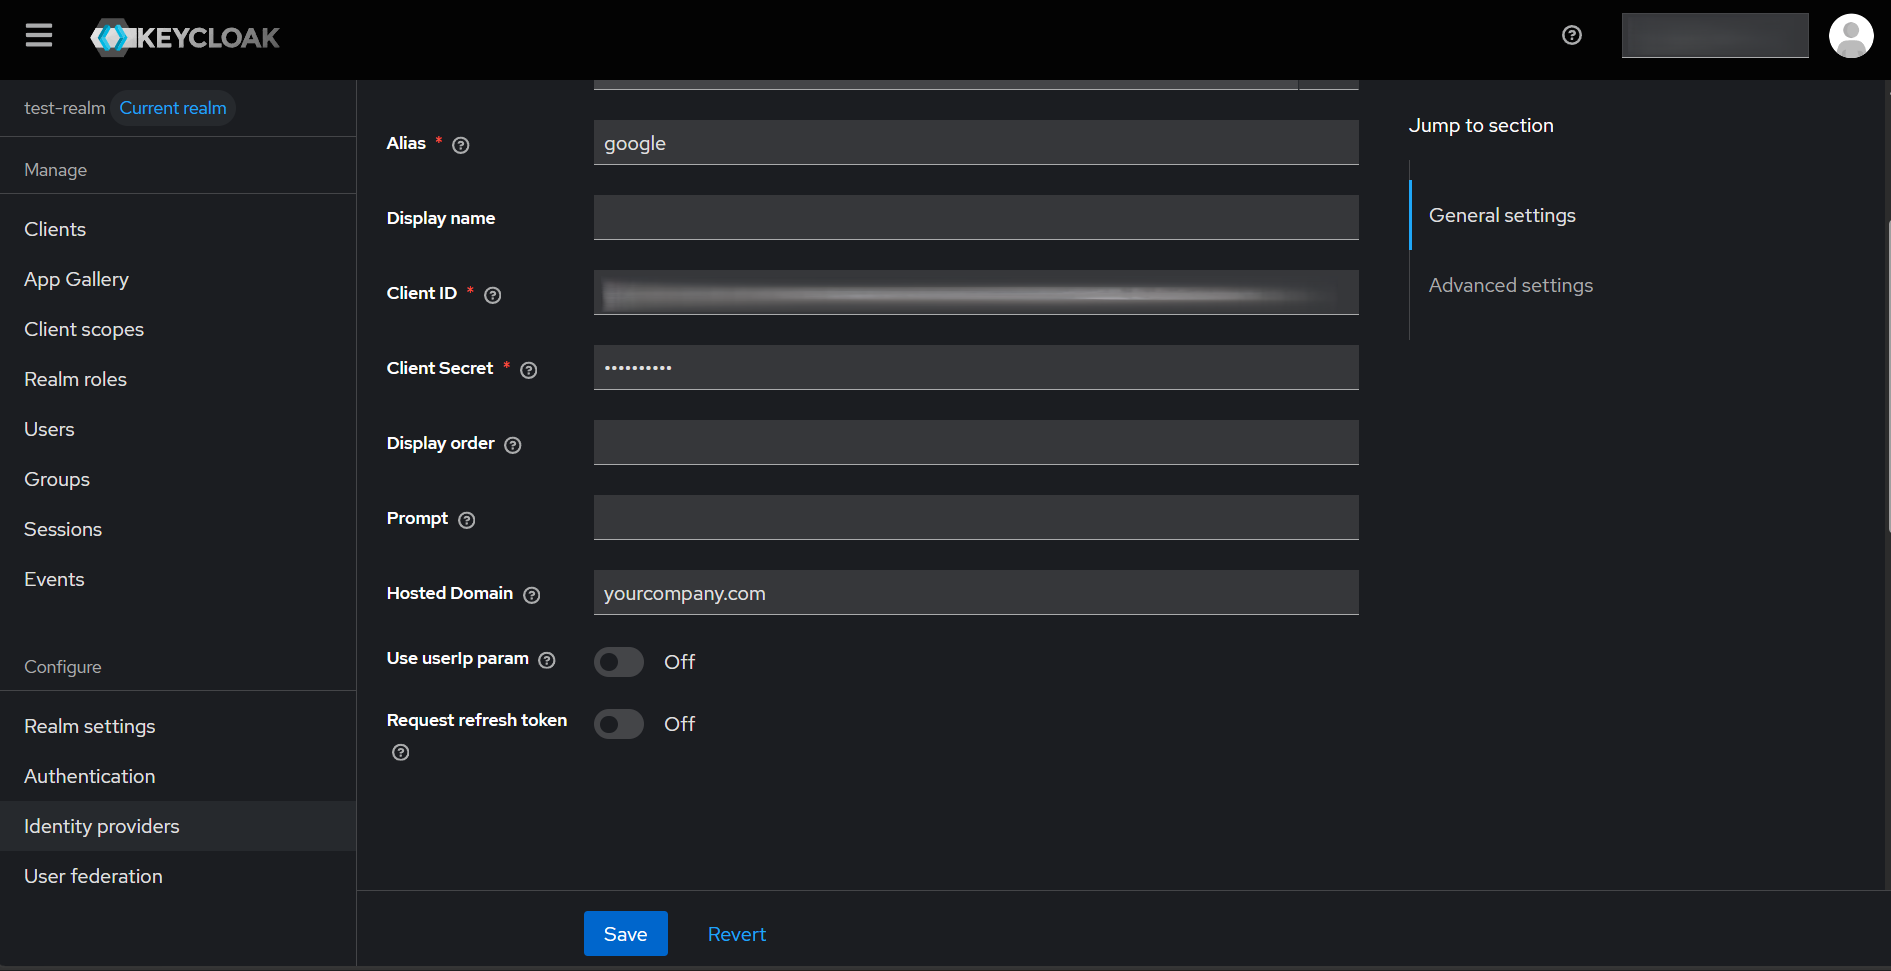This screenshot has width=1891, height=971.
Task: Jump to General settings section
Action: click(x=1502, y=215)
